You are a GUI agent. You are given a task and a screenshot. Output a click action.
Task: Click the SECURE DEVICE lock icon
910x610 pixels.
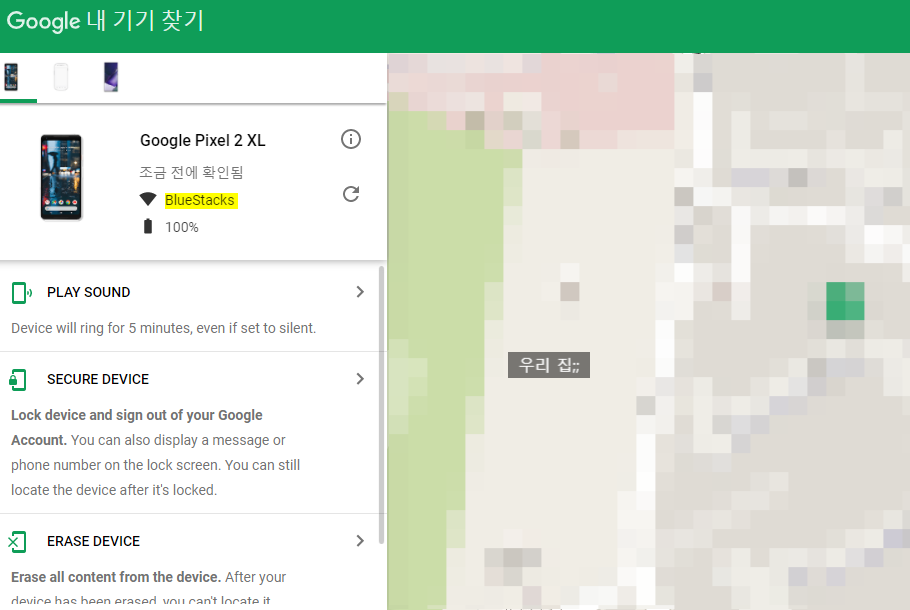18,380
